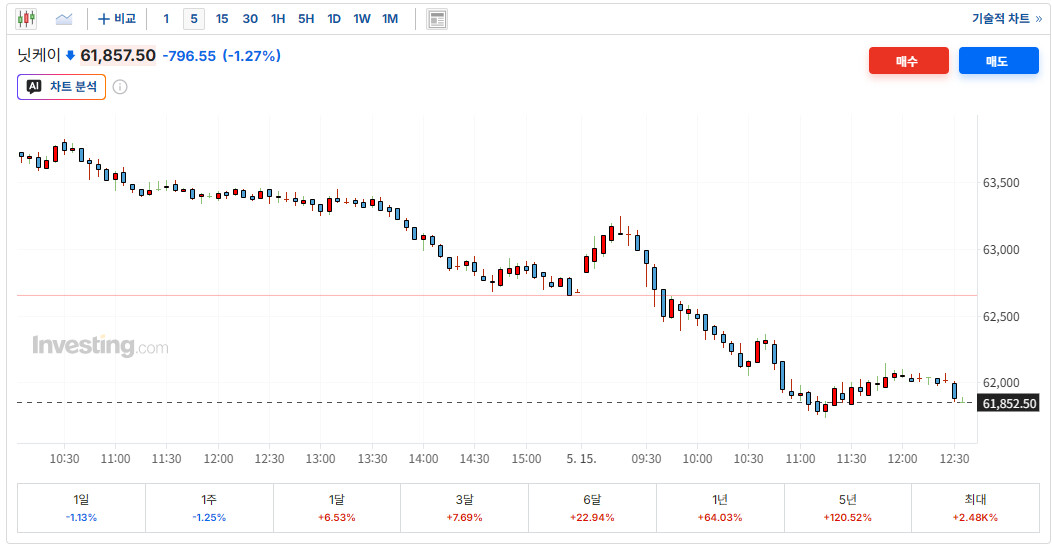This screenshot has width=1052, height=544.
Task: Click the plus icon next to 비교
Action: pos(103,19)
